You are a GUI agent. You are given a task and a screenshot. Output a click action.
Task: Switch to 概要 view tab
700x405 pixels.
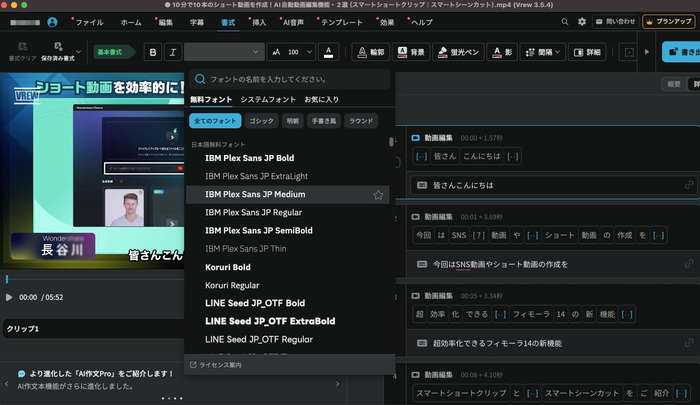[674, 84]
